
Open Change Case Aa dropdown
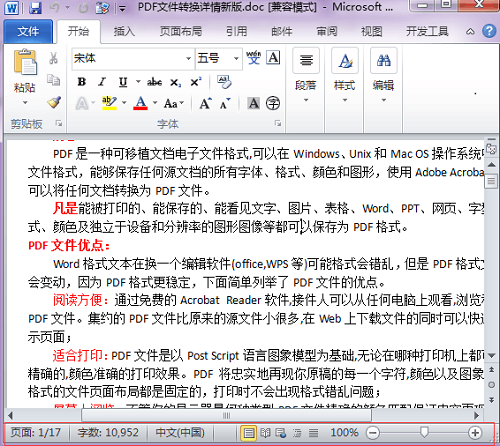(174, 104)
